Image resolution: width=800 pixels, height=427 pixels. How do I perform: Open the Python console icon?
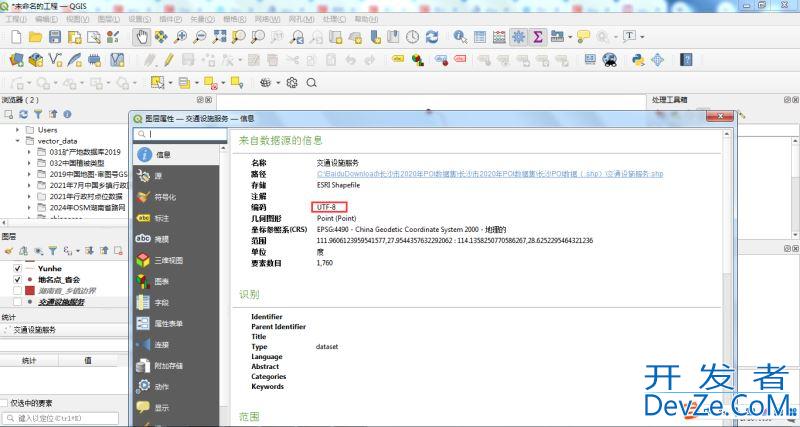coord(638,60)
